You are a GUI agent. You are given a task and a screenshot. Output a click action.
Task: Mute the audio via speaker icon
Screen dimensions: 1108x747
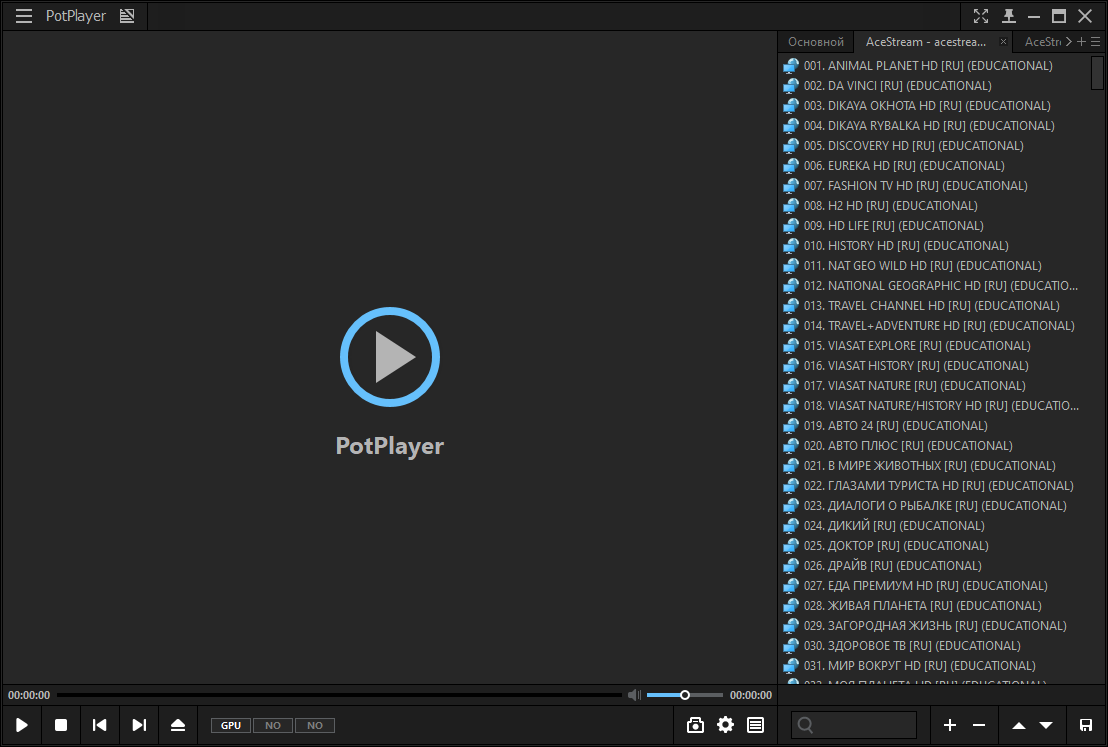634,695
